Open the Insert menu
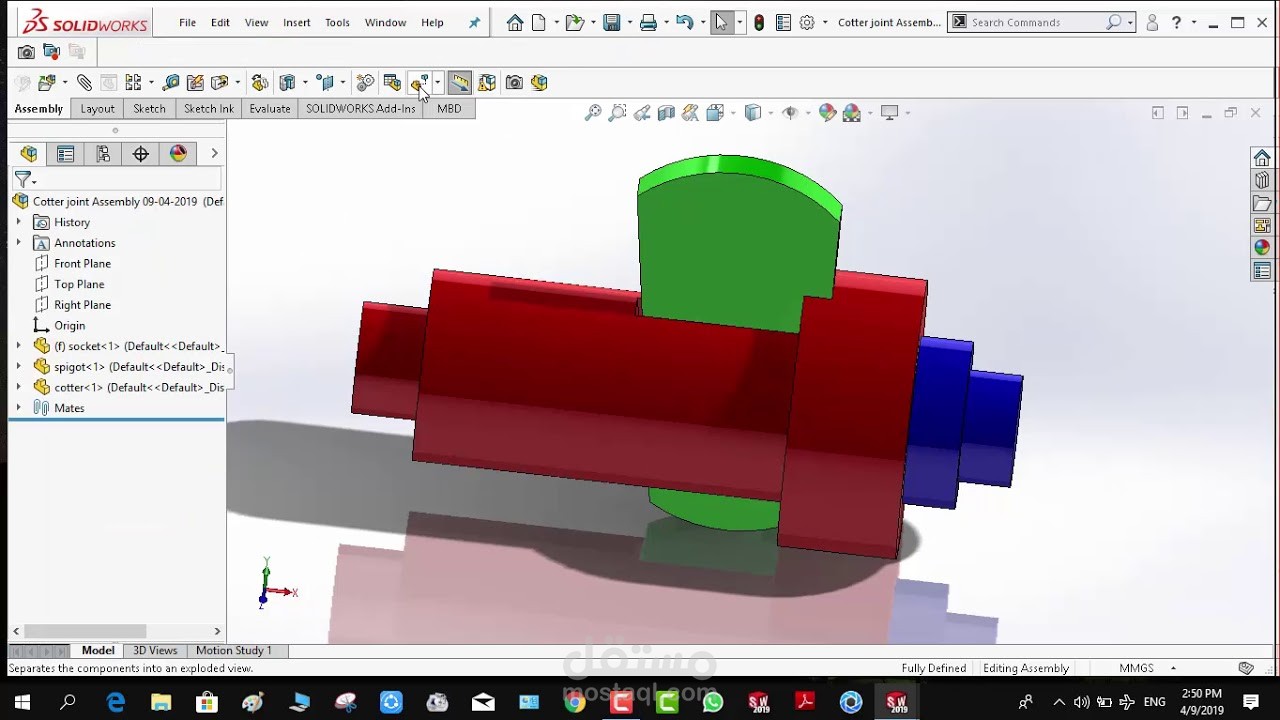Screen dimensions: 1280x720 tap(296, 21)
